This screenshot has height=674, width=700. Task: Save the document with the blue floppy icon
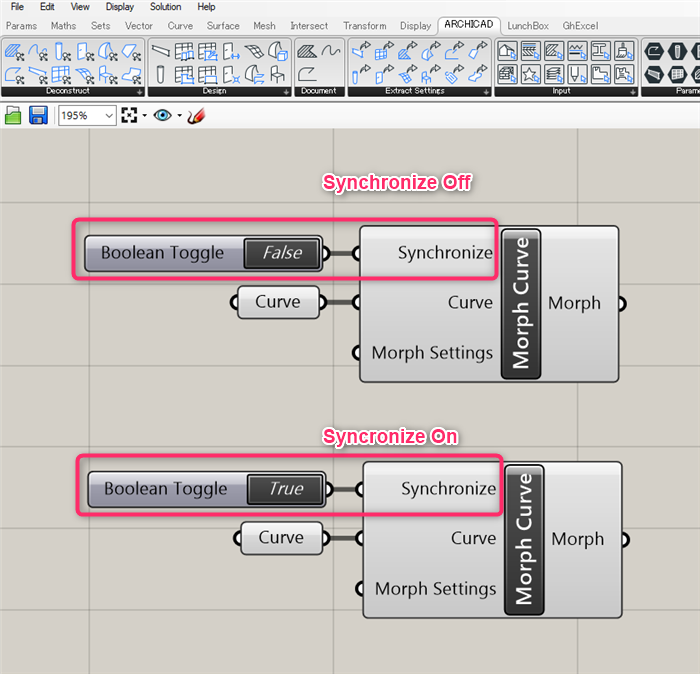click(38, 116)
